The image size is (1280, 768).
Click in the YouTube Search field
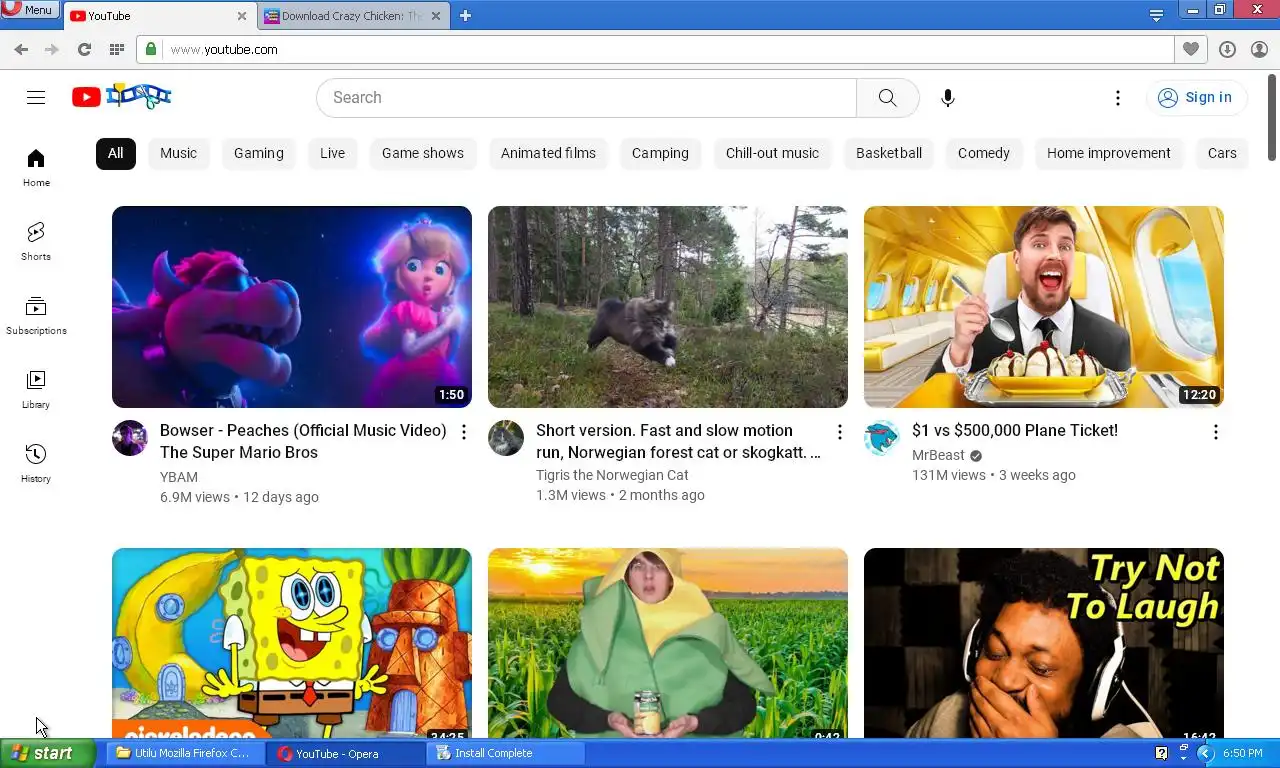pos(587,97)
